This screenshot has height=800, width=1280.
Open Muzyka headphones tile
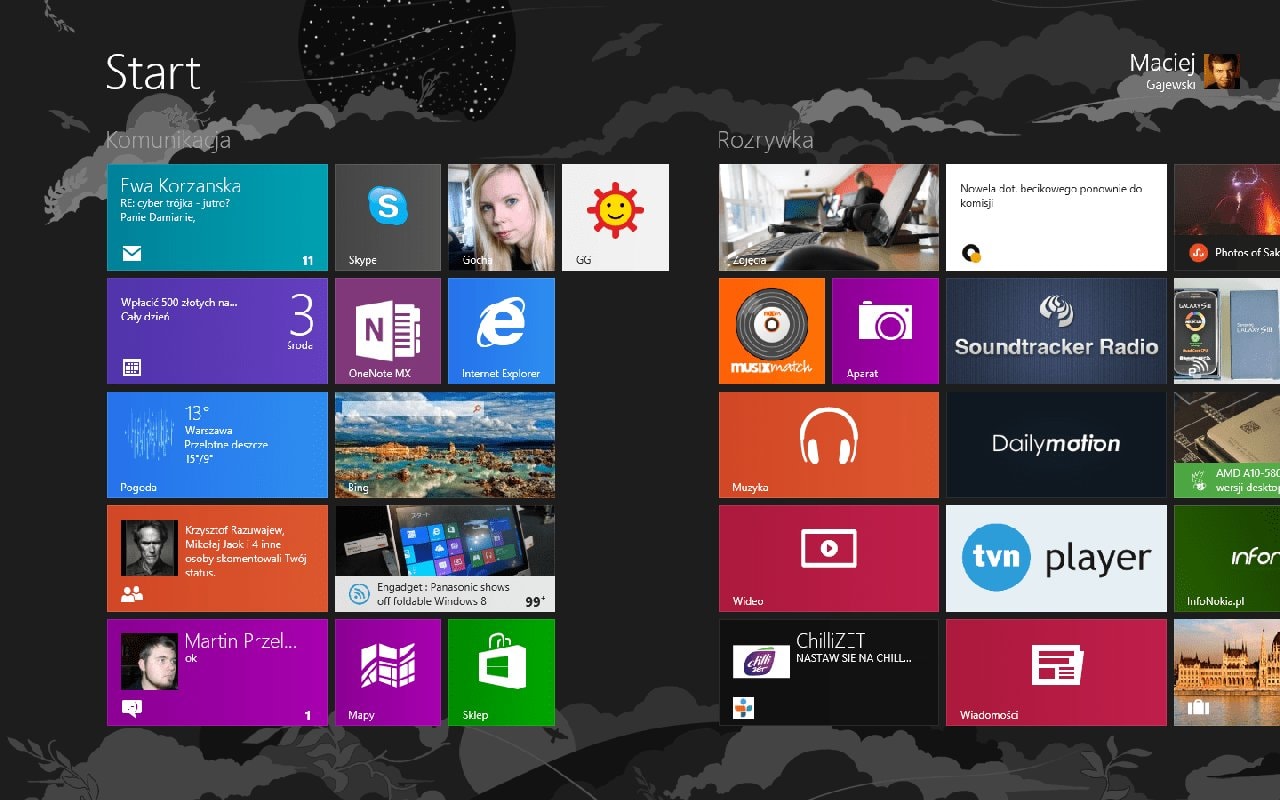tap(829, 445)
